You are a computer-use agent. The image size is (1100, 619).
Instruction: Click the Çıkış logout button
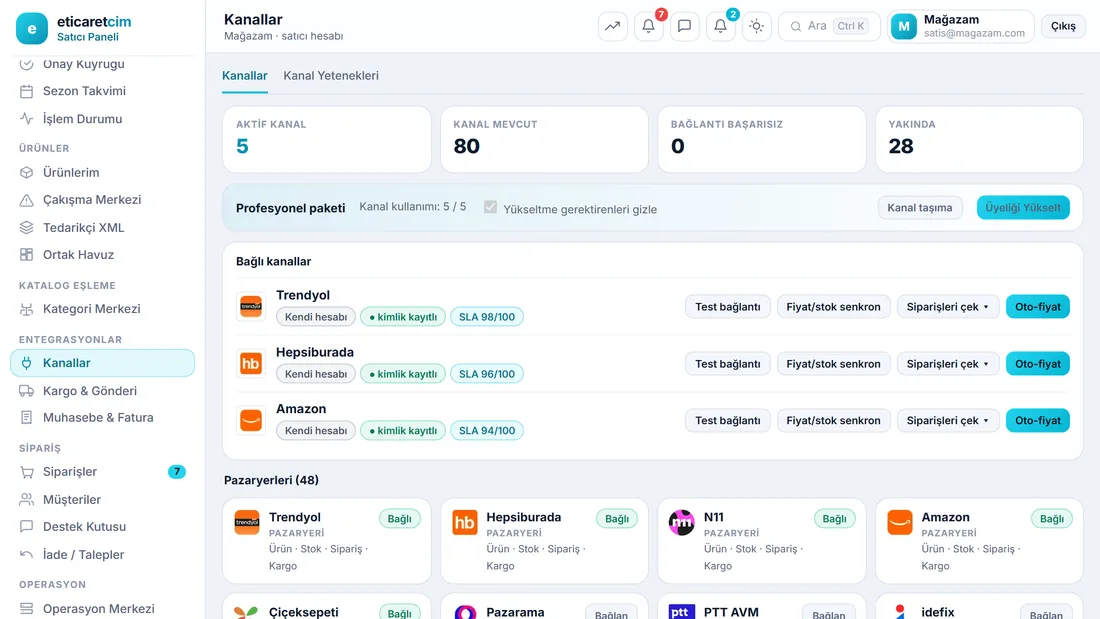click(x=1063, y=26)
